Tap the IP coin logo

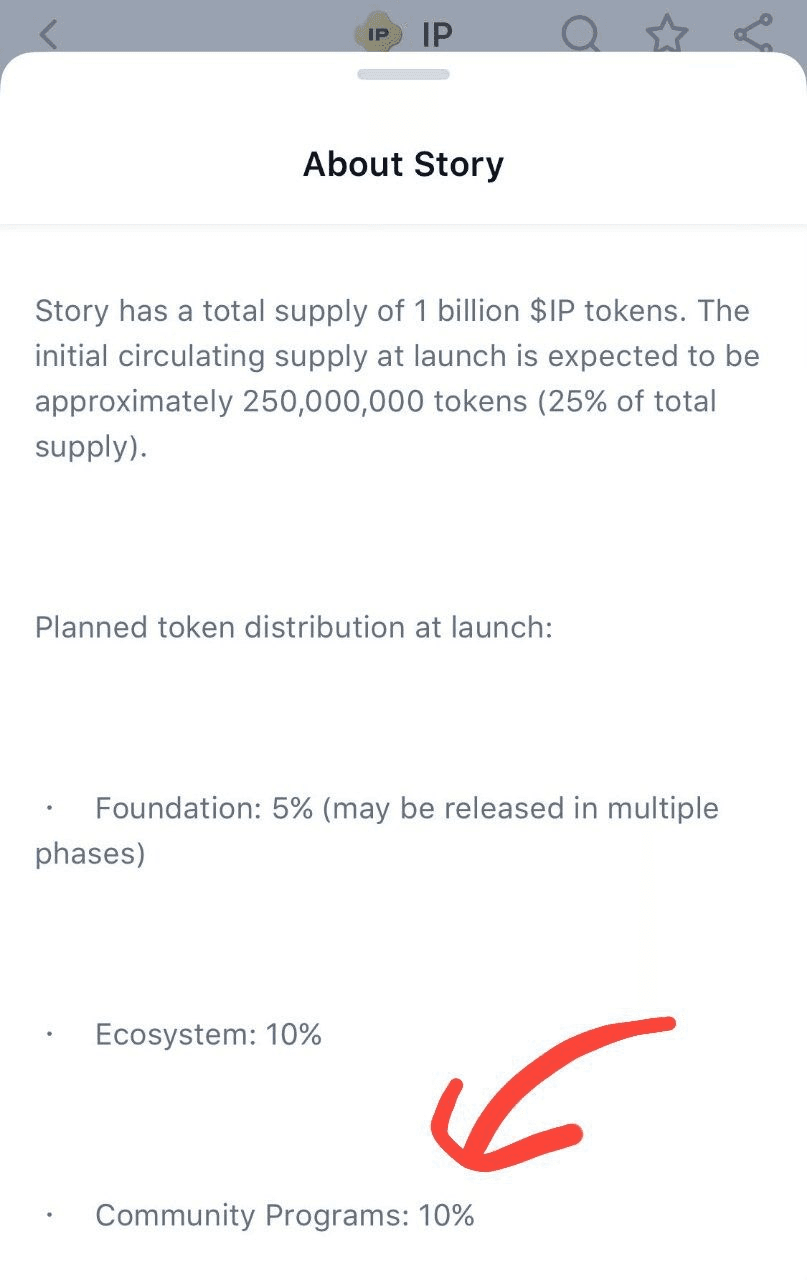[380, 34]
